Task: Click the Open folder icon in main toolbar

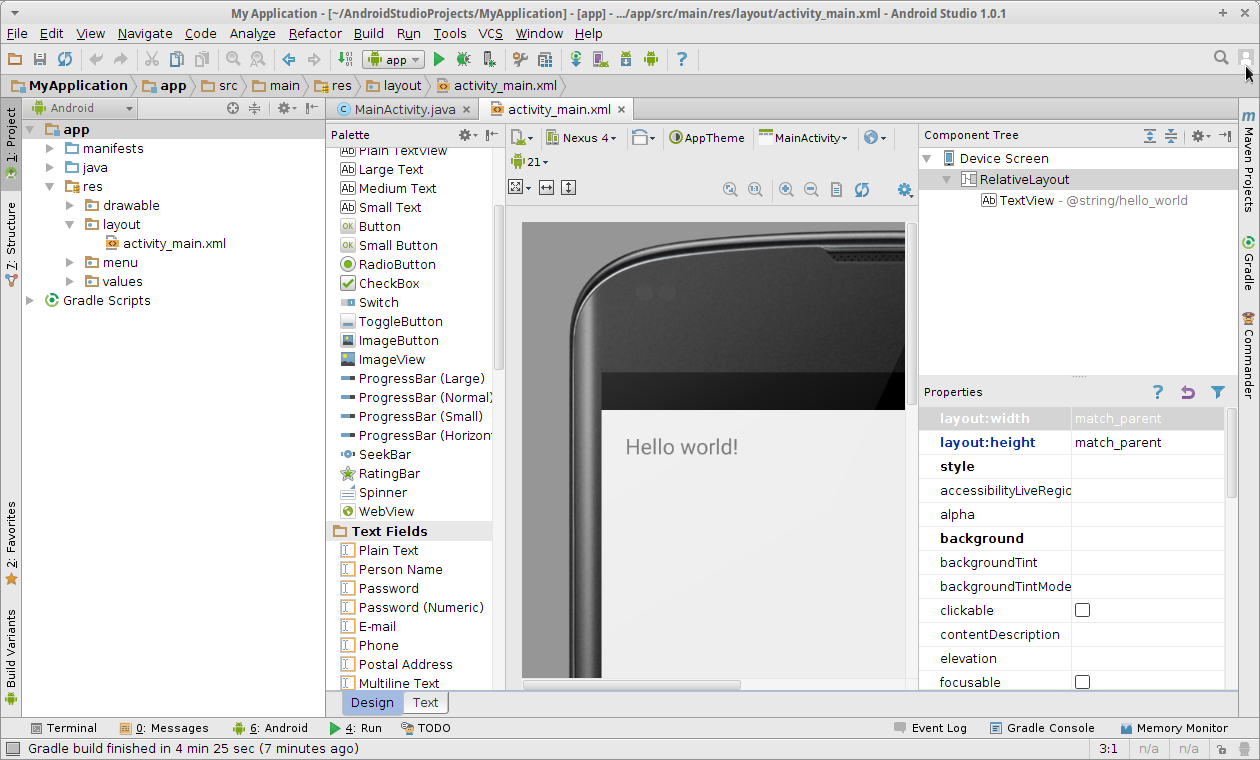Action: point(15,59)
